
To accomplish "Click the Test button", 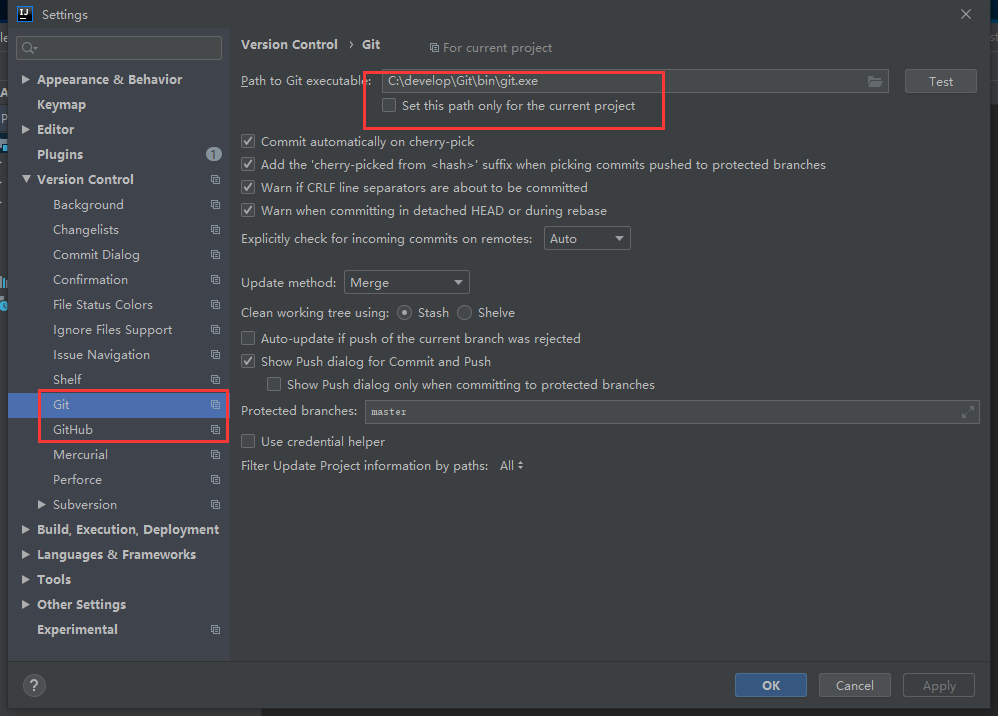I will click(x=940, y=81).
